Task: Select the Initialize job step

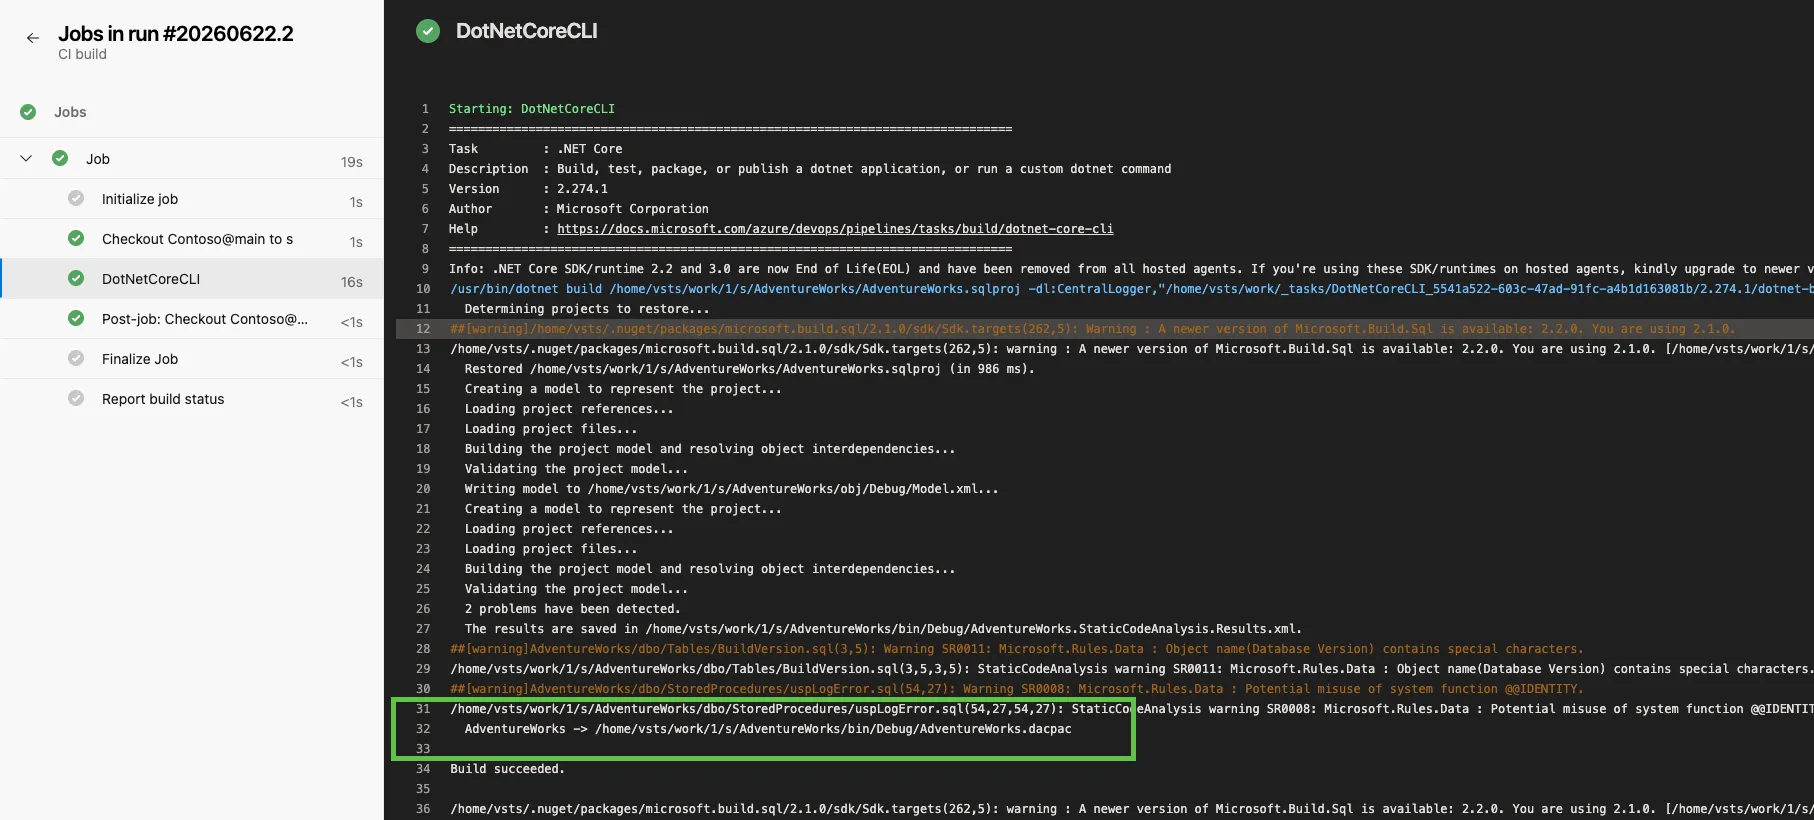Action: (x=192, y=199)
